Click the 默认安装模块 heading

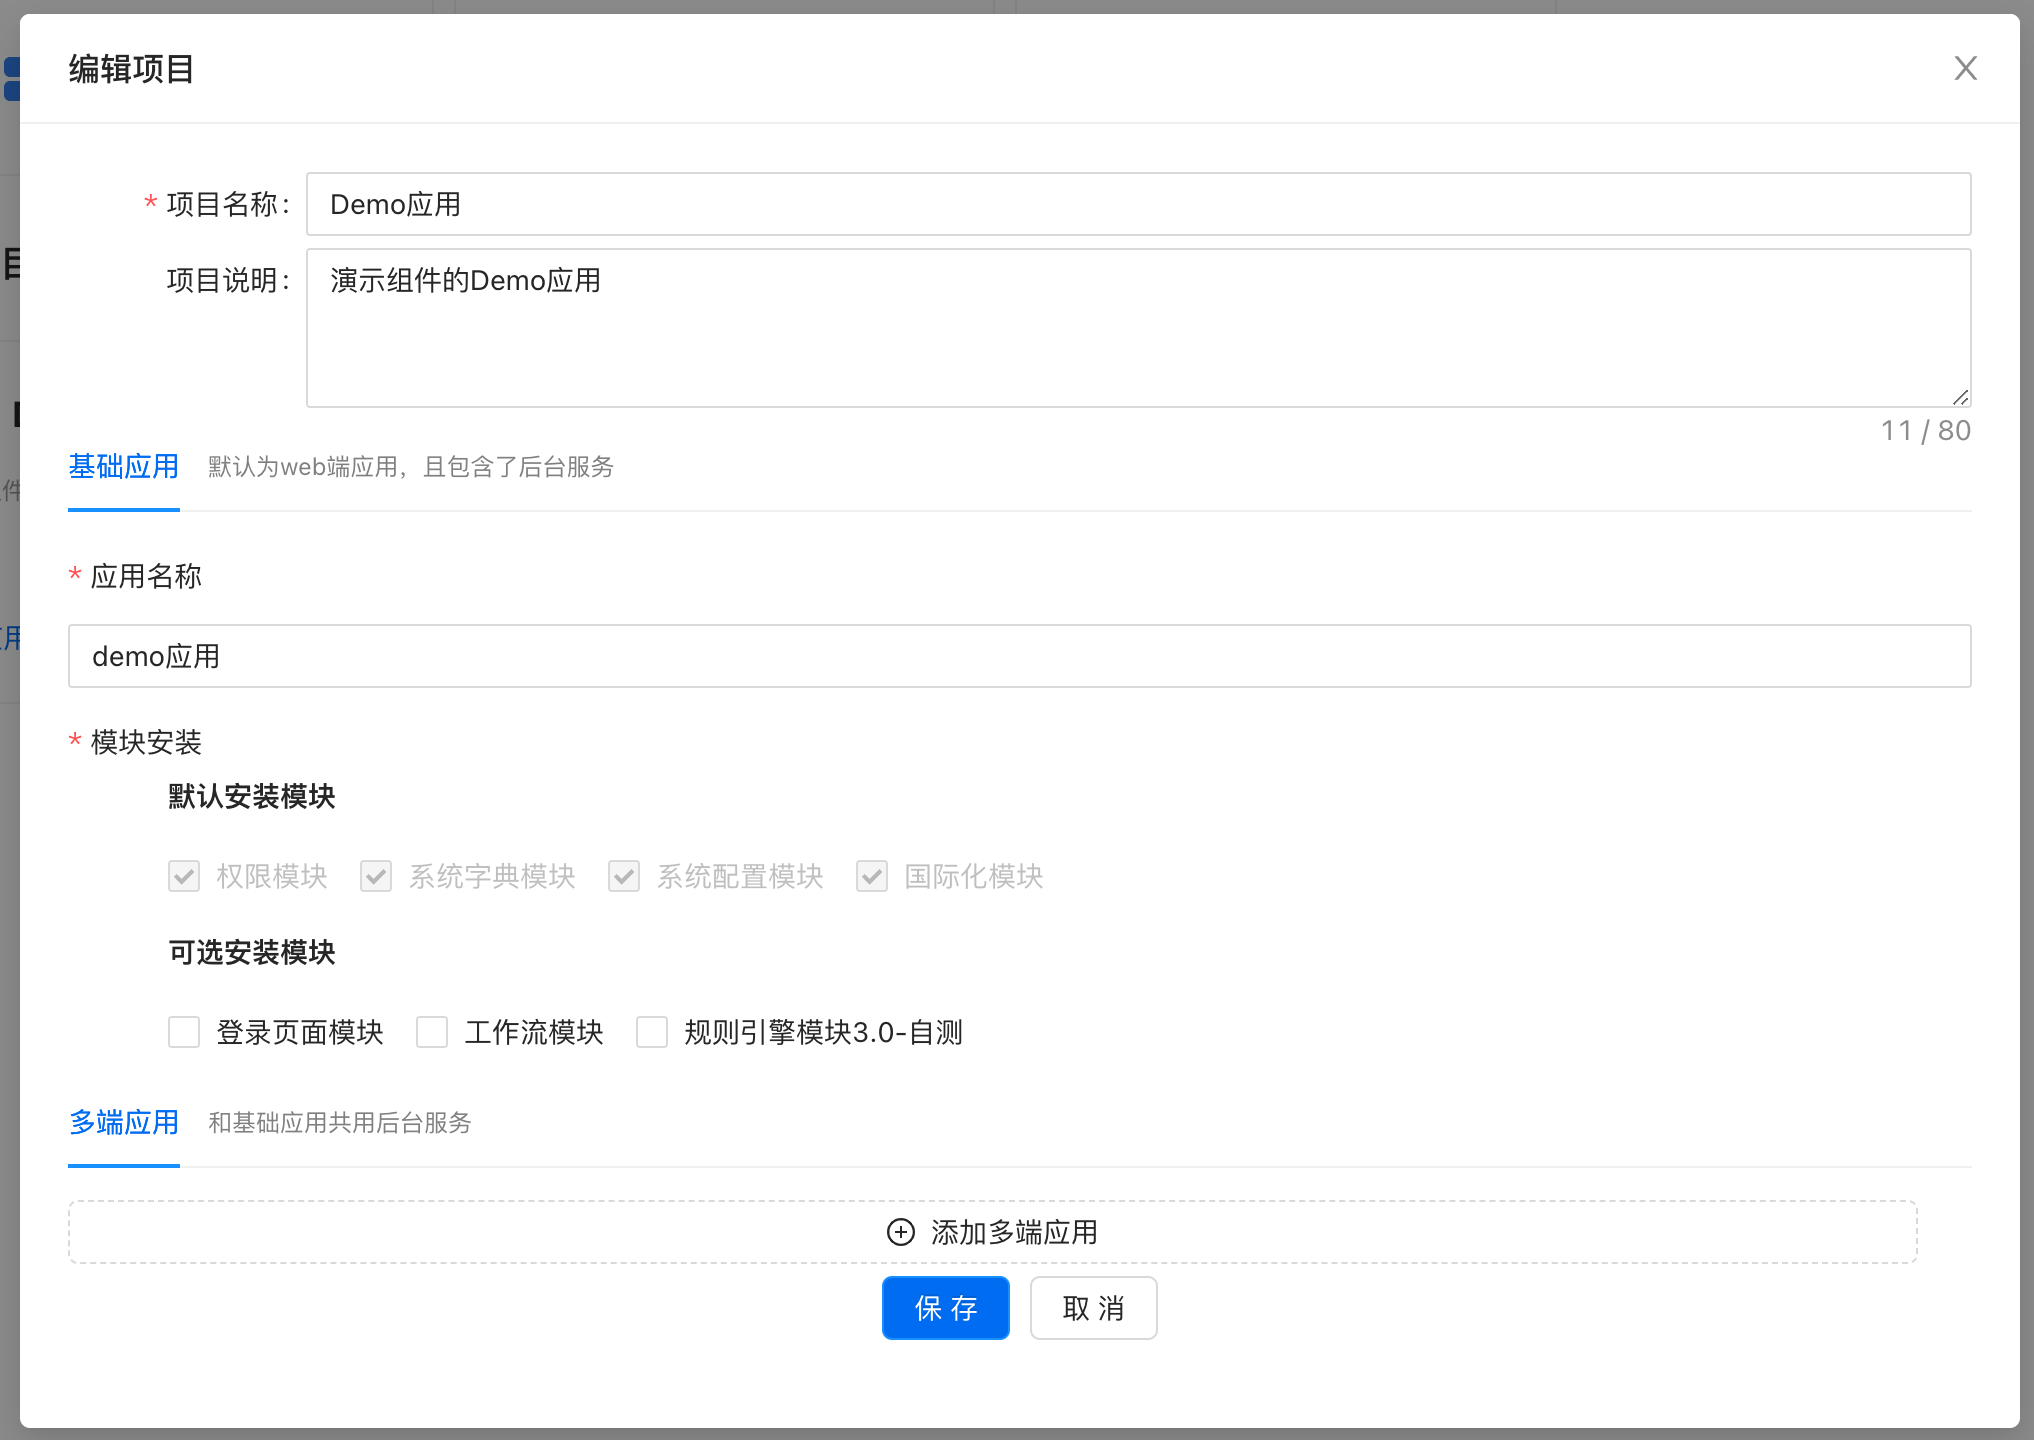coord(252,797)
